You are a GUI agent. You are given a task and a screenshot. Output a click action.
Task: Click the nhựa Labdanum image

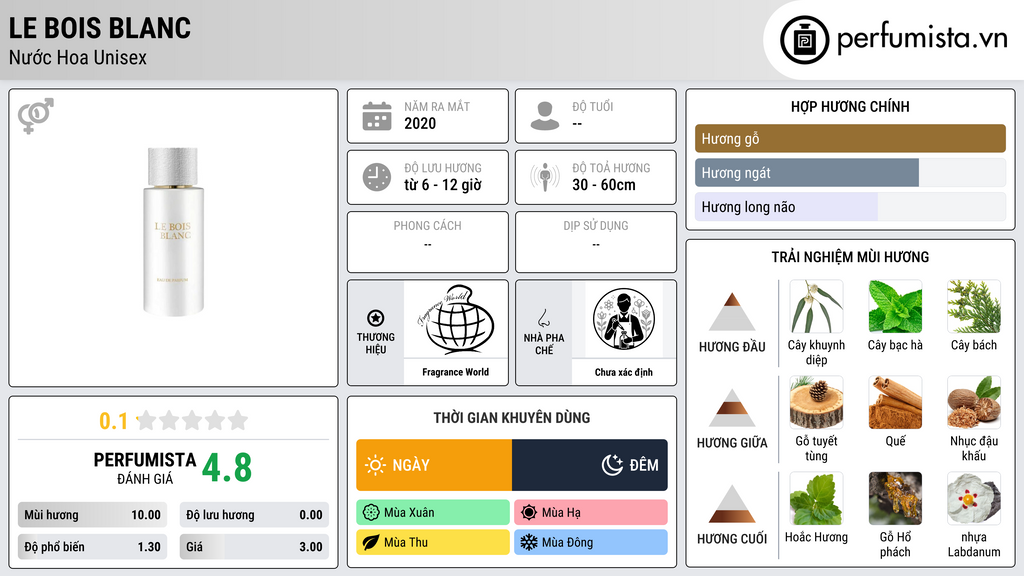(x=974, y=498)
